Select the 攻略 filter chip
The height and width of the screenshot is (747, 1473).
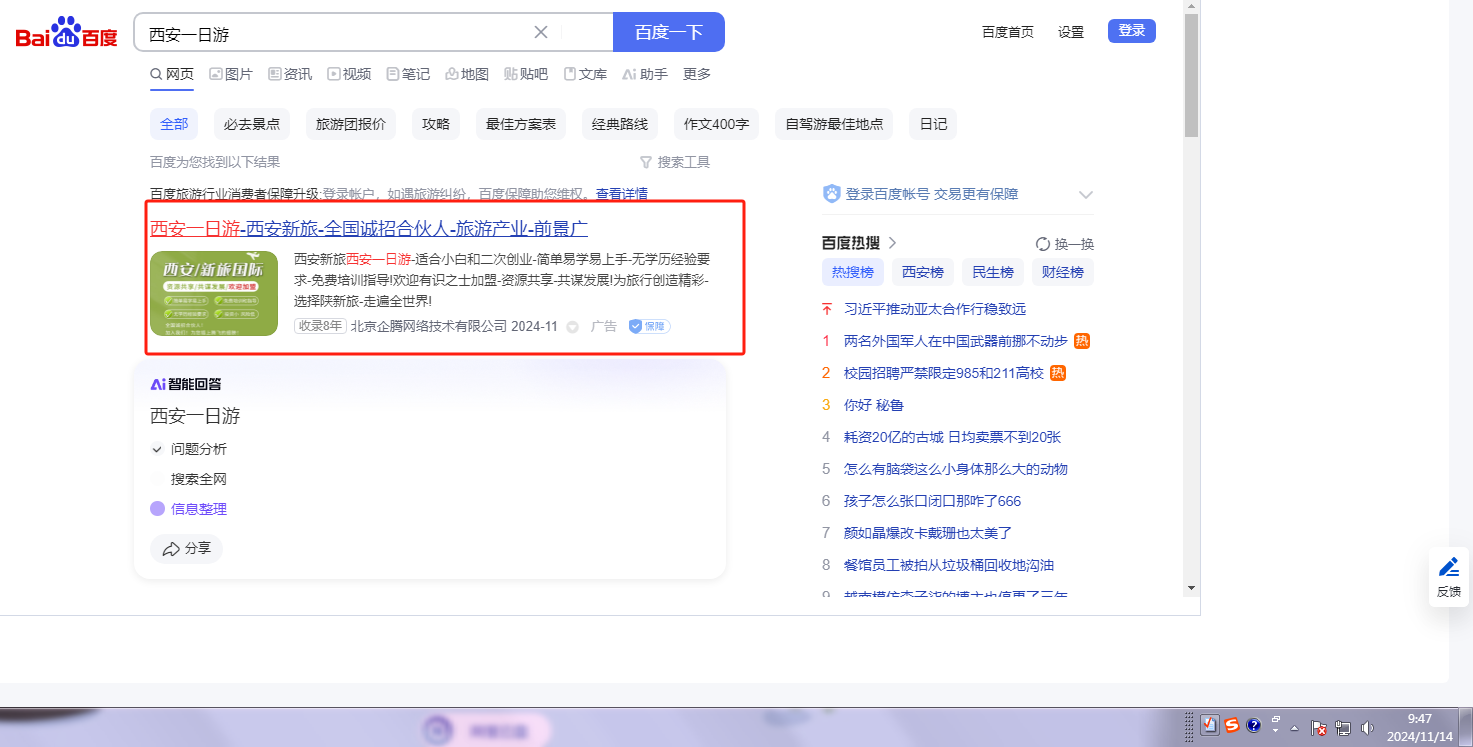[436, 124]
